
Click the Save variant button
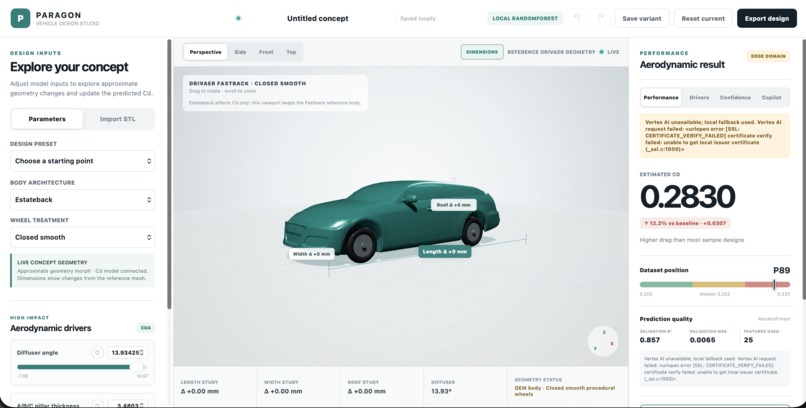point(642,18)
